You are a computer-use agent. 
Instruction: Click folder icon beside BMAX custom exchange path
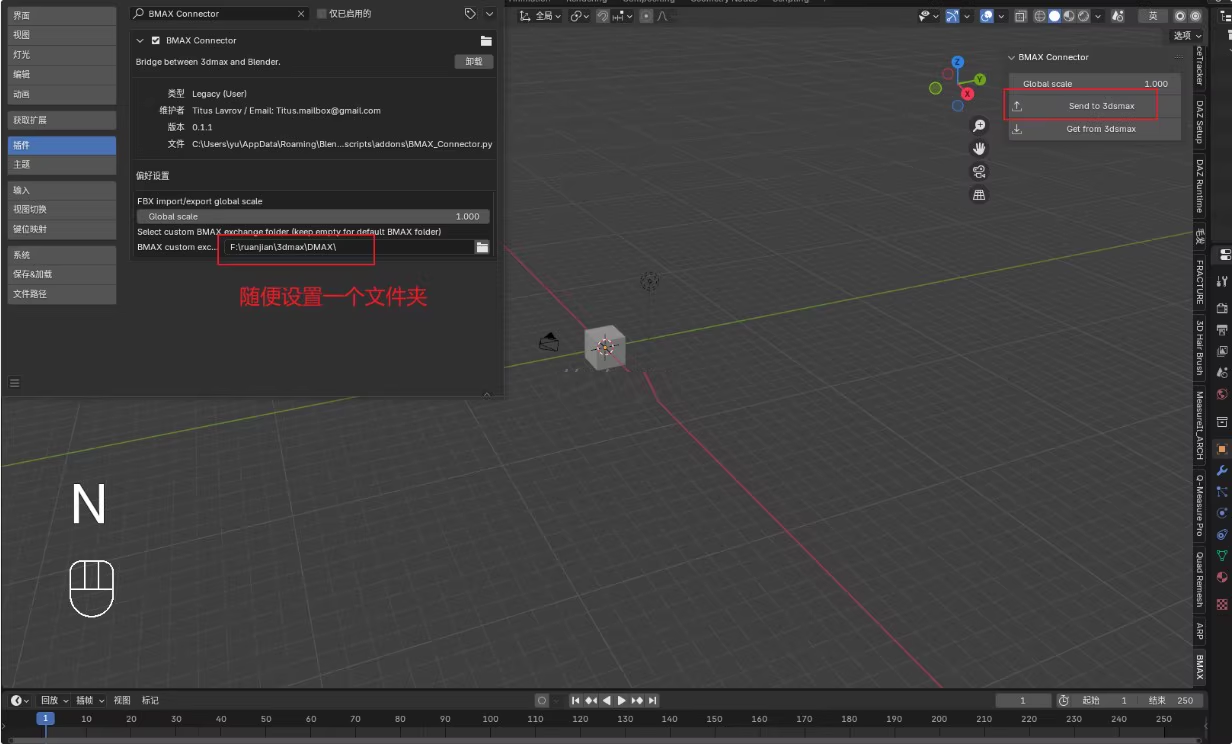click(482, 247)
